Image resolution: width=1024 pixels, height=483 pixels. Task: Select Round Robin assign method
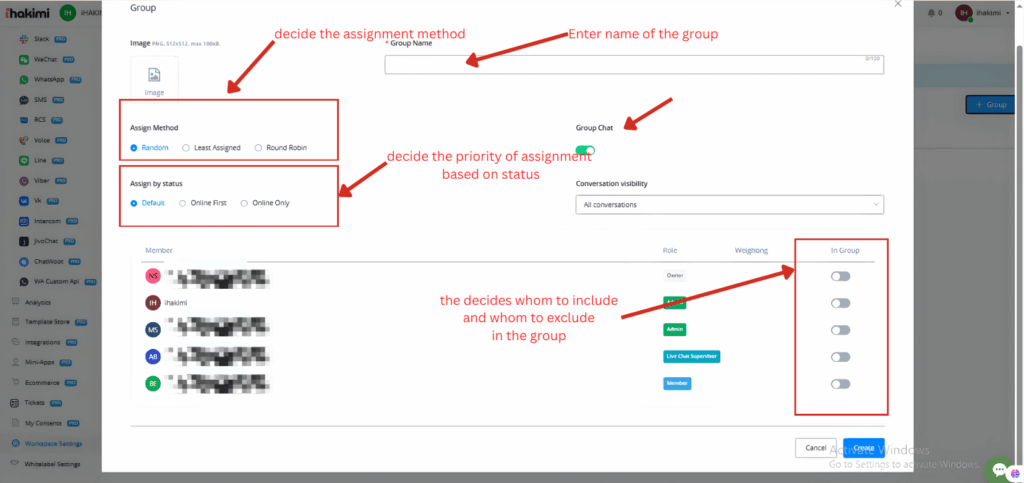[x=259, y=148]
